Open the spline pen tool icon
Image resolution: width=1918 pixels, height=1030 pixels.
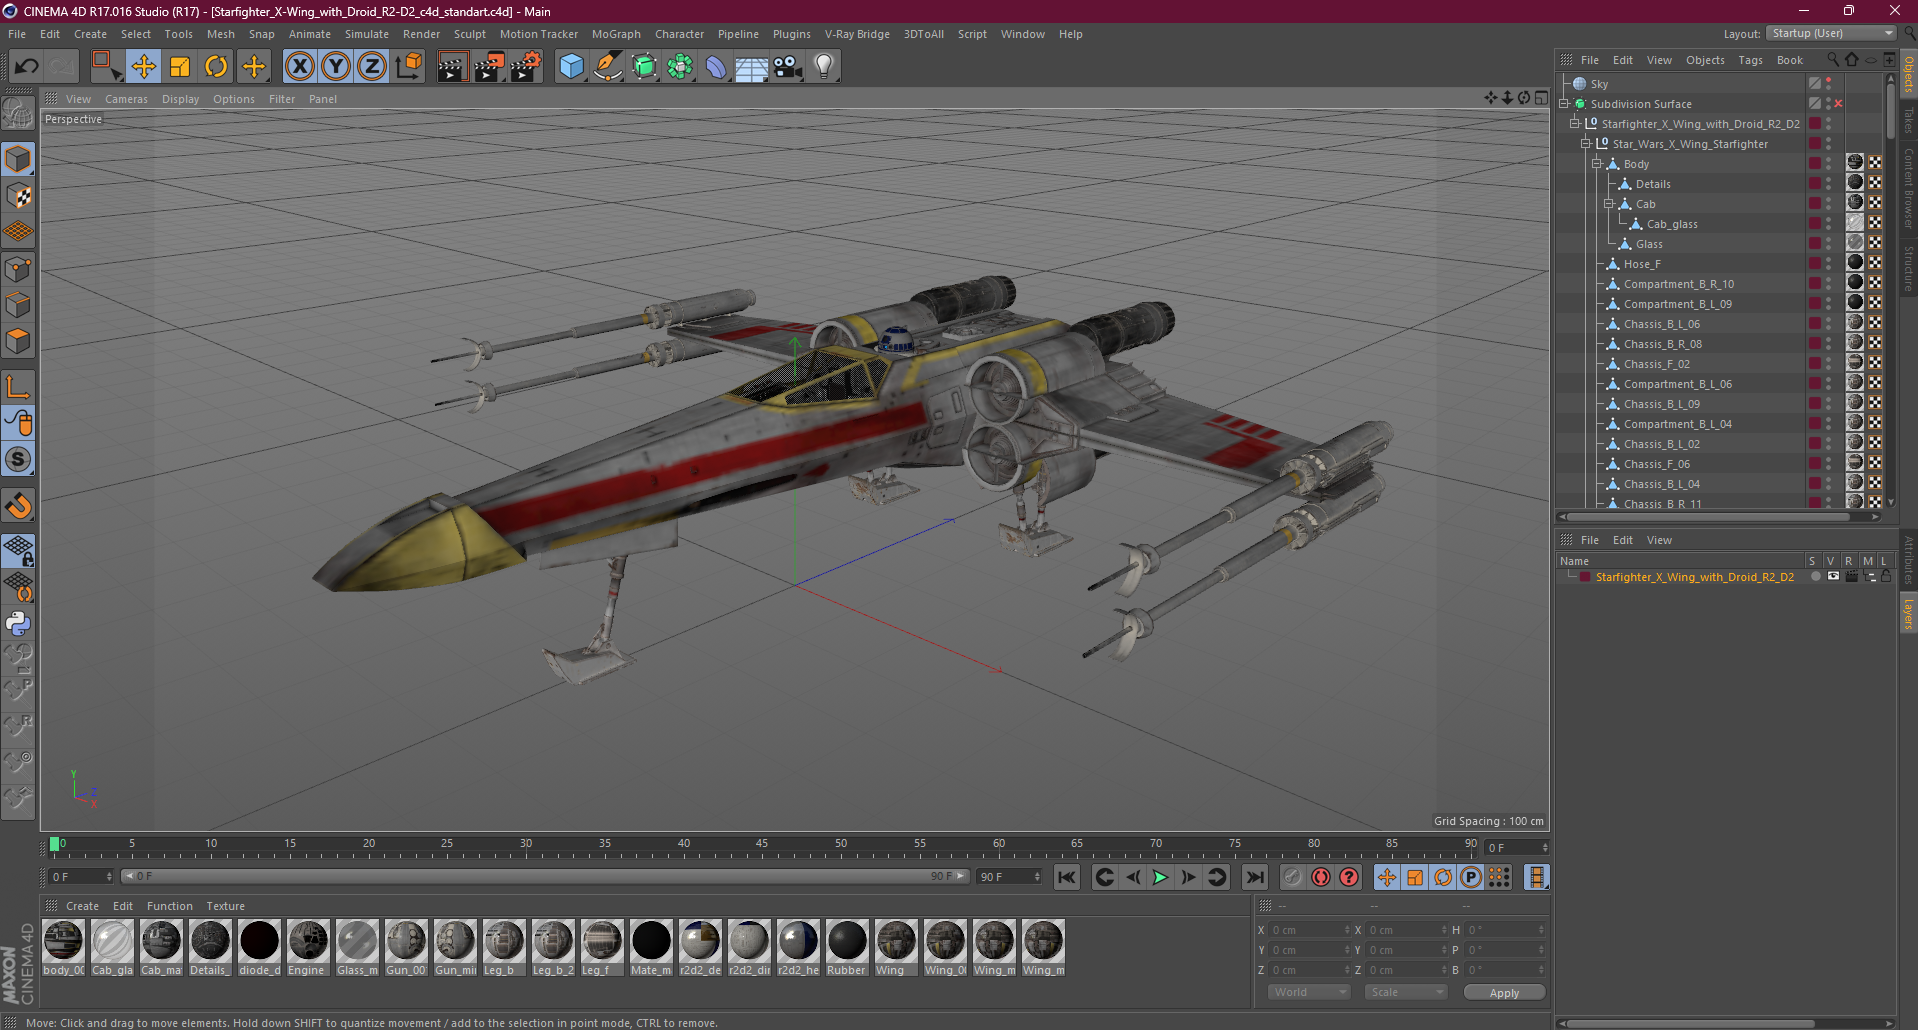[x=607, y=66]
